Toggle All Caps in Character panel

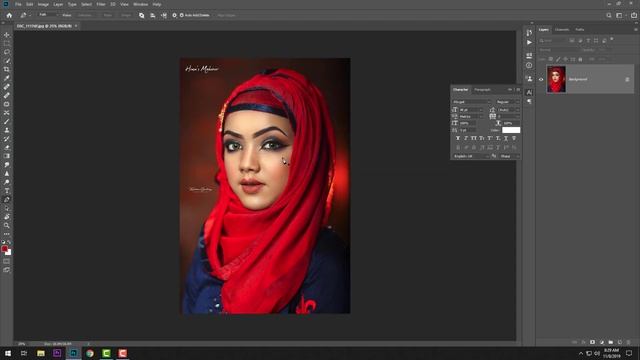pos(474,138)
